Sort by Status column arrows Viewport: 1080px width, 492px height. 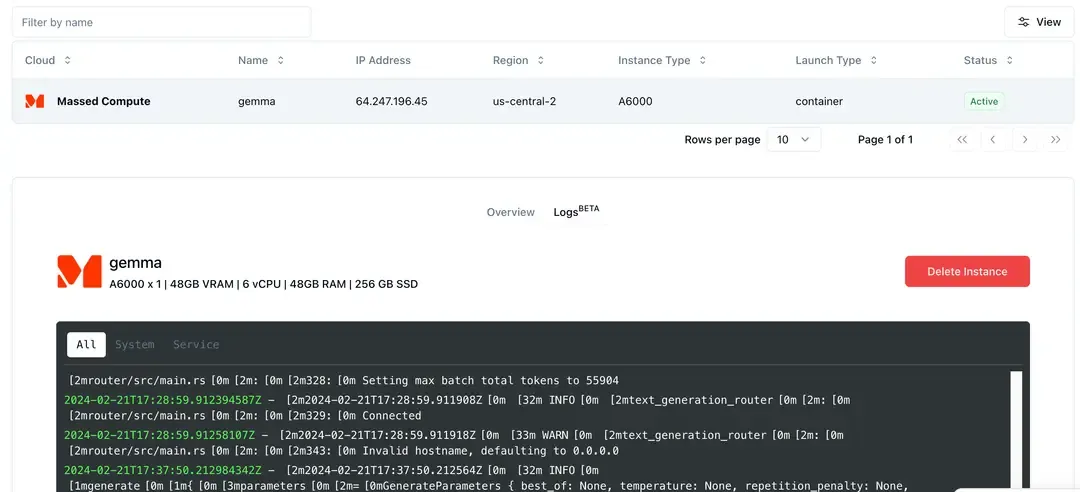tap(1010, 60)
